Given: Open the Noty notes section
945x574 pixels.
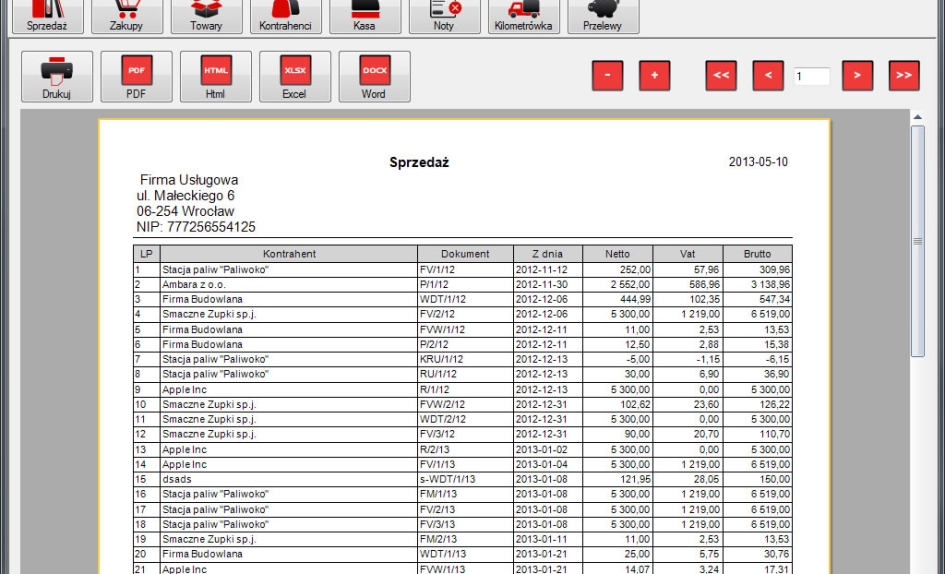Looking at the screenshot, I should [x=444, y=15].
